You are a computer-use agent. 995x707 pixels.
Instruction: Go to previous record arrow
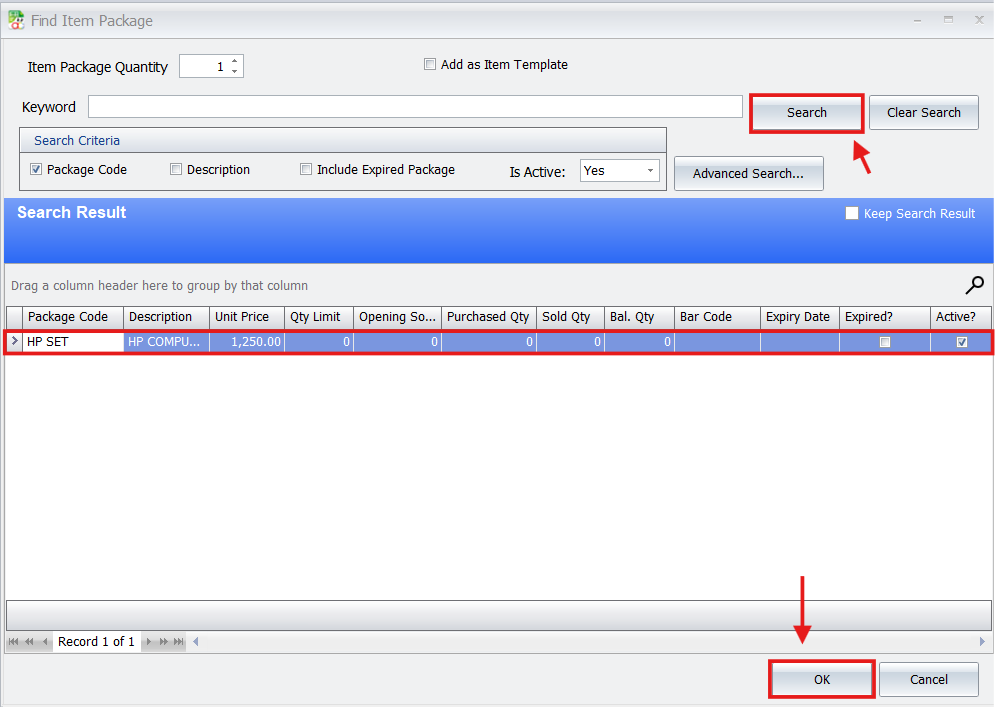point(45,642)
